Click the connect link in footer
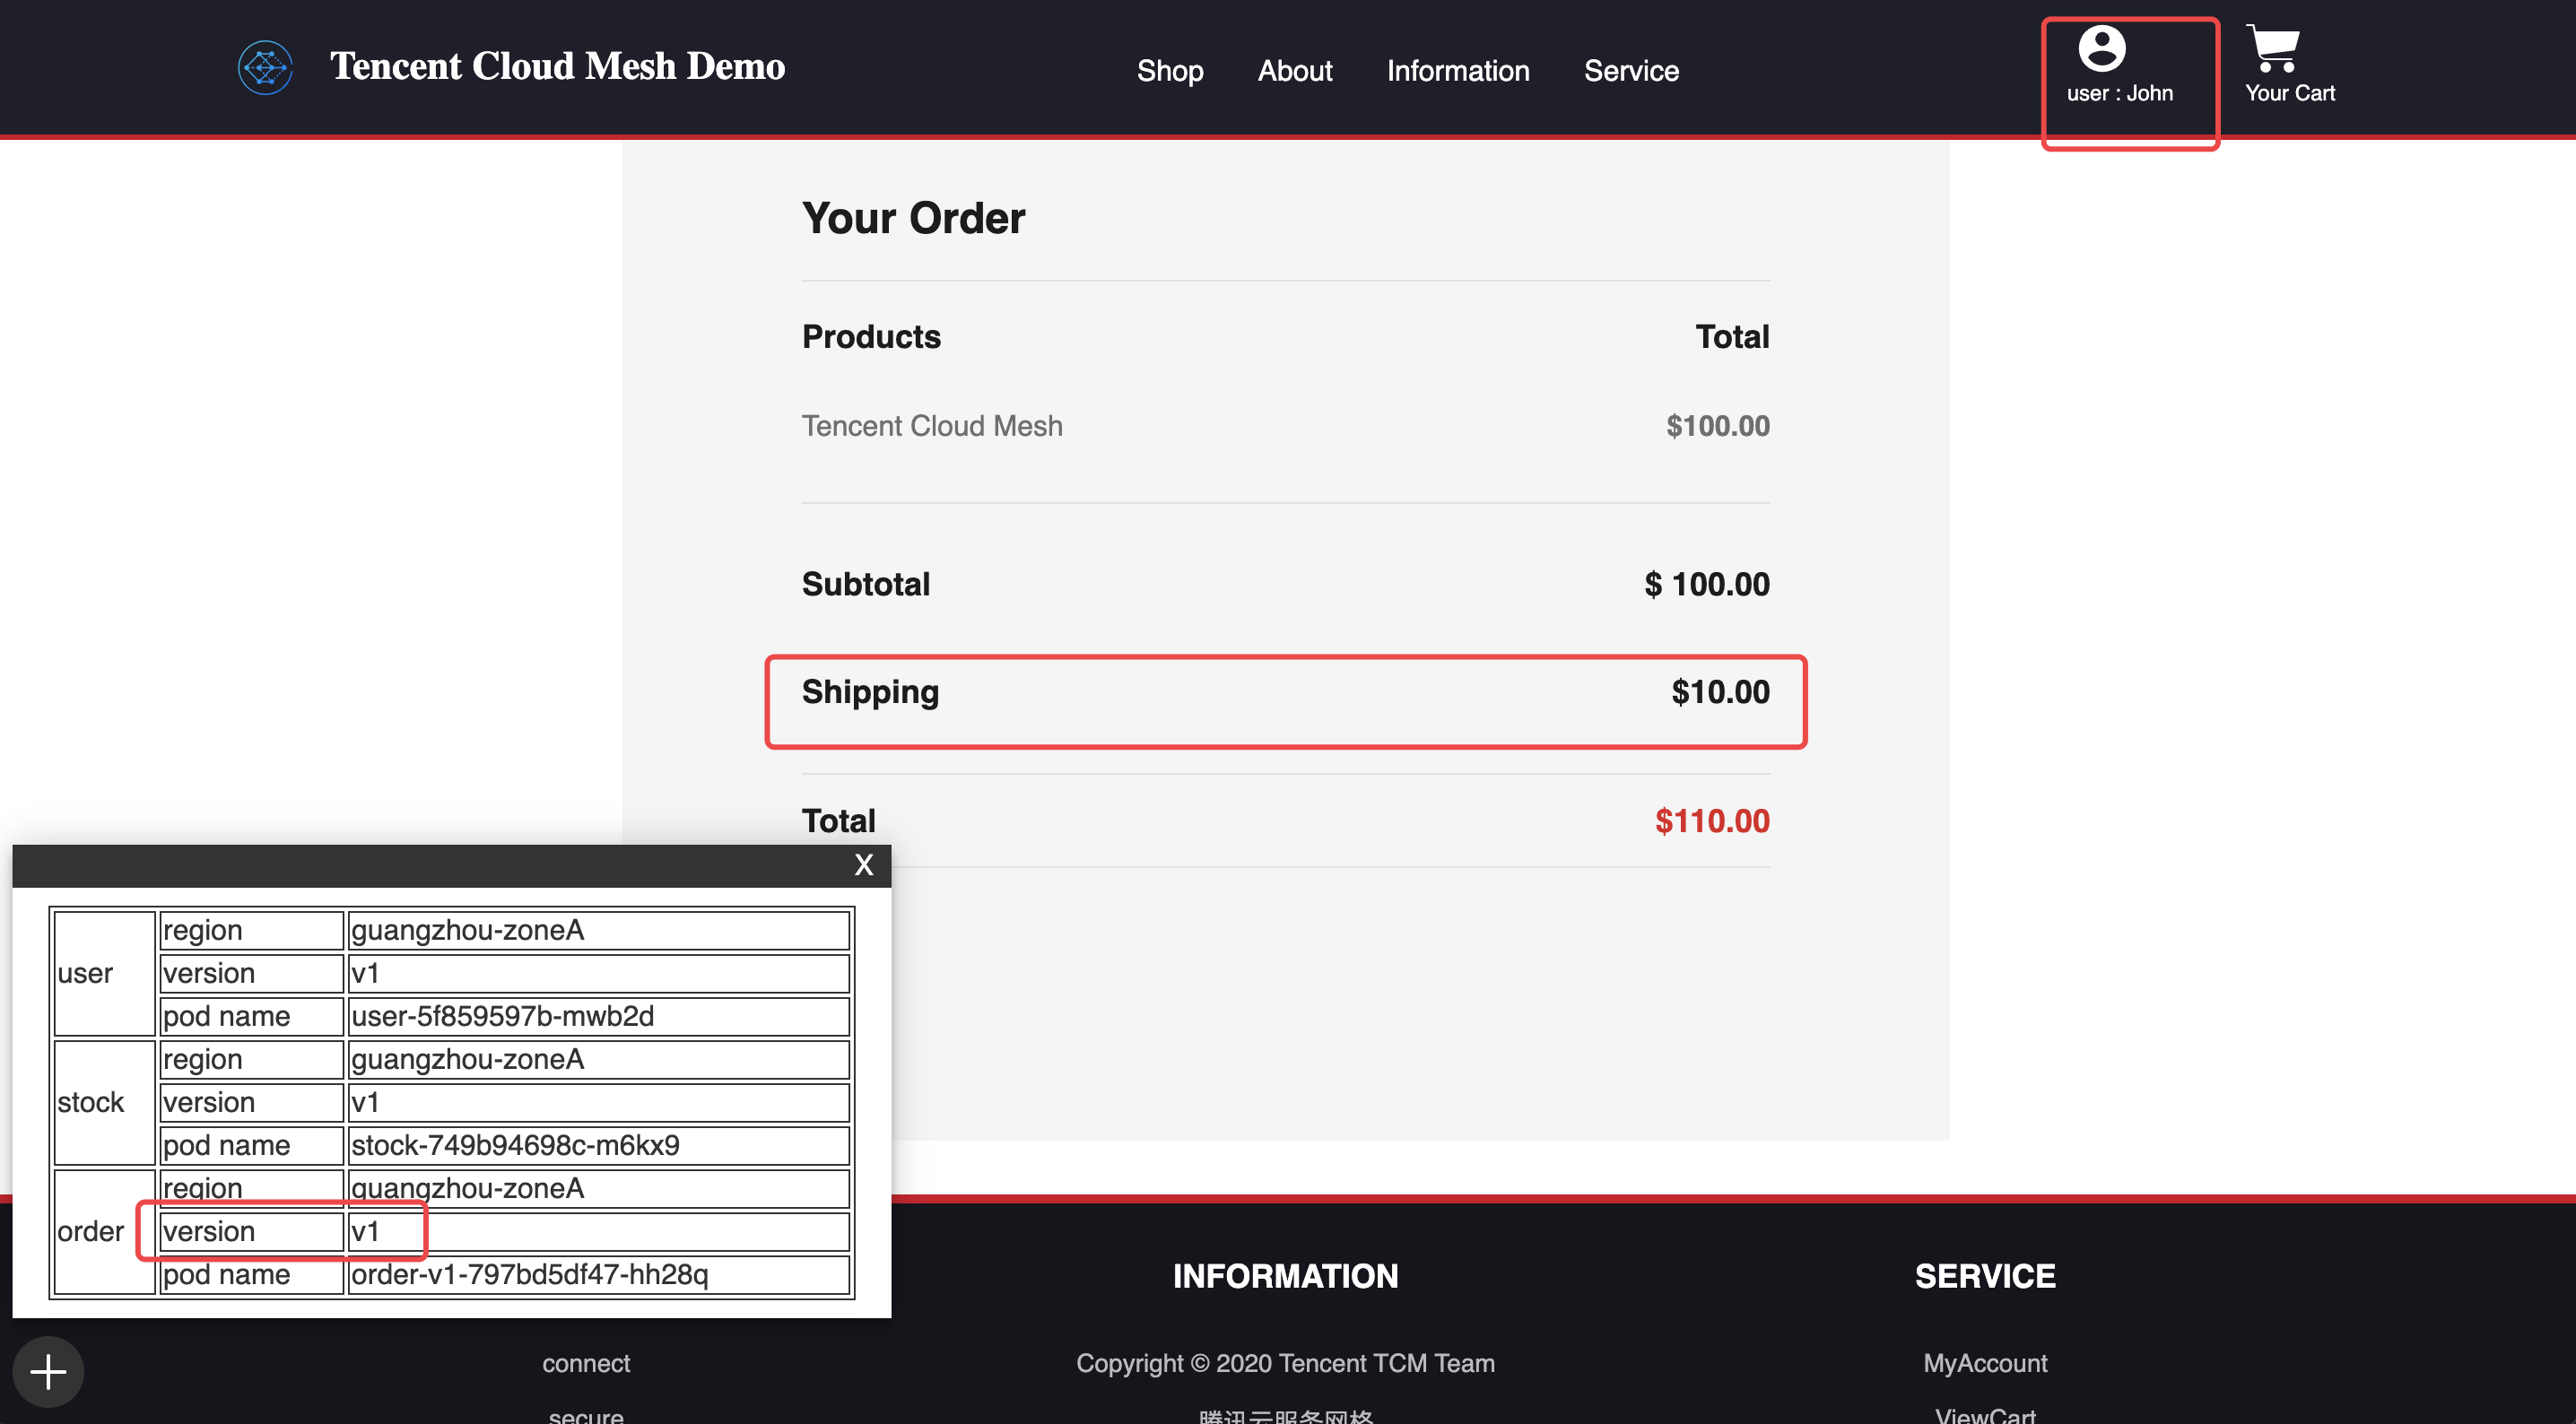2576x1424 pixels. (x=587, y=1361)
